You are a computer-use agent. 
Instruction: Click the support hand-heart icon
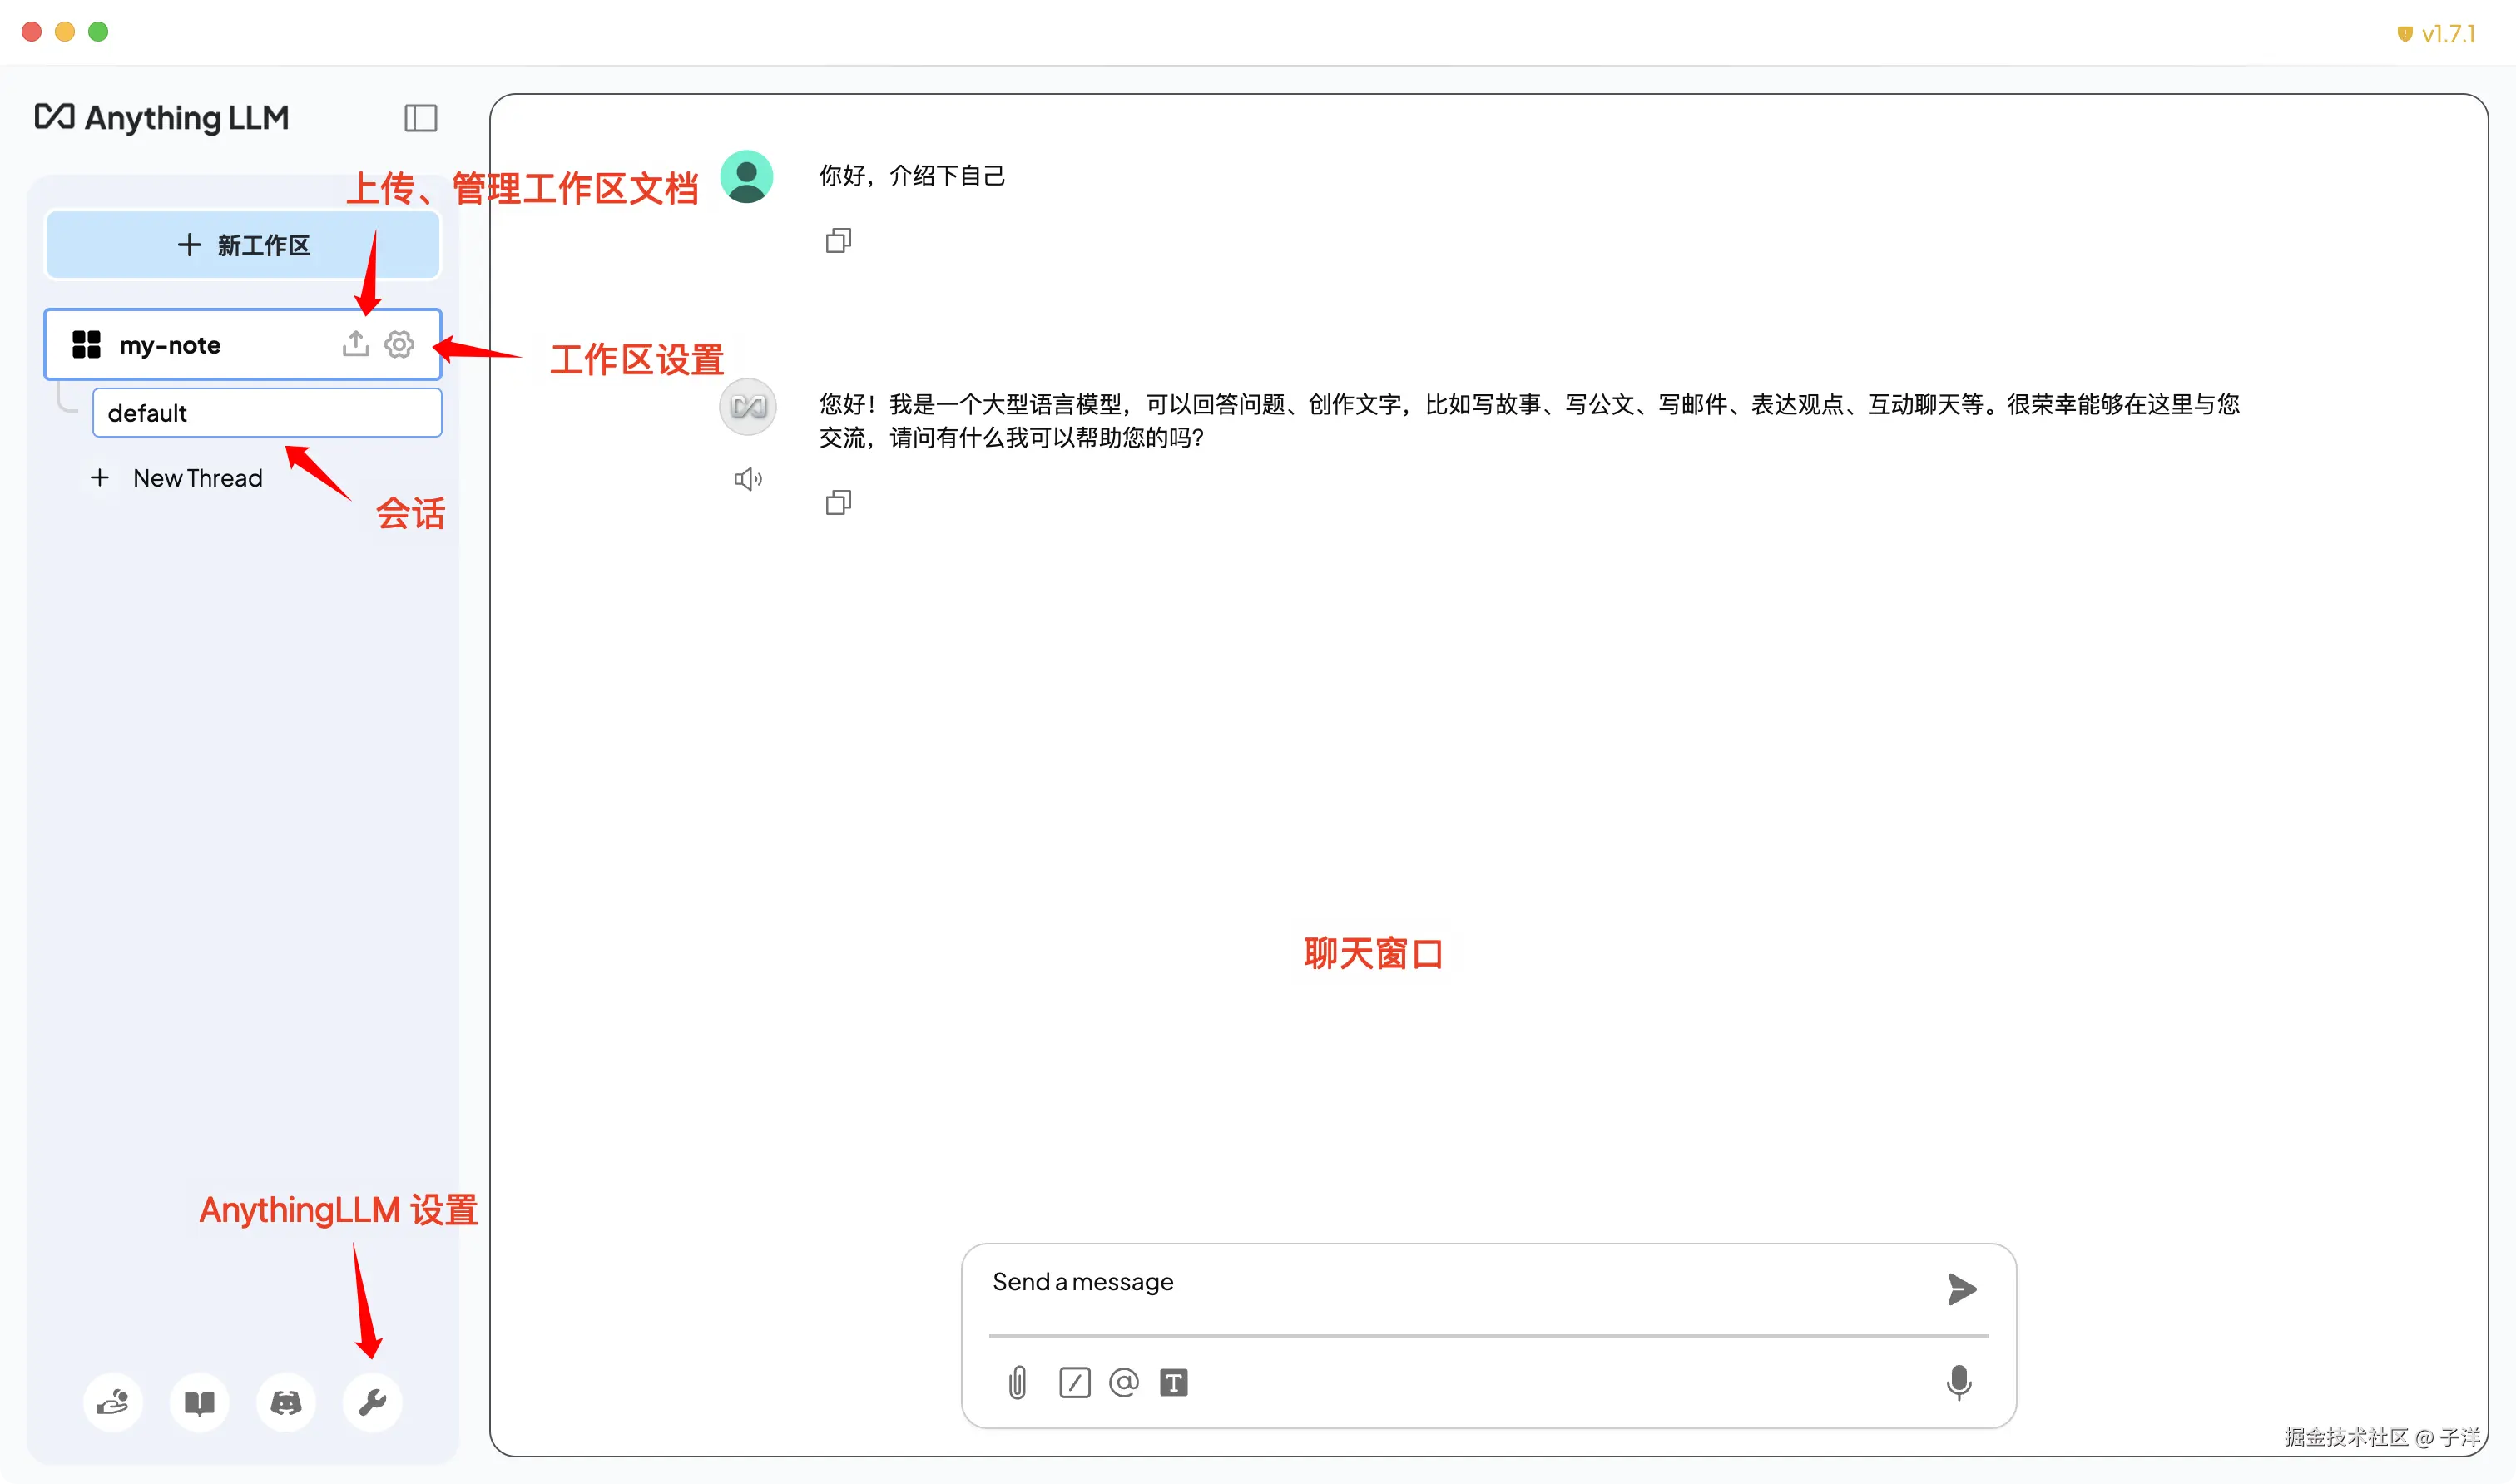click(x=112, y=1402)
